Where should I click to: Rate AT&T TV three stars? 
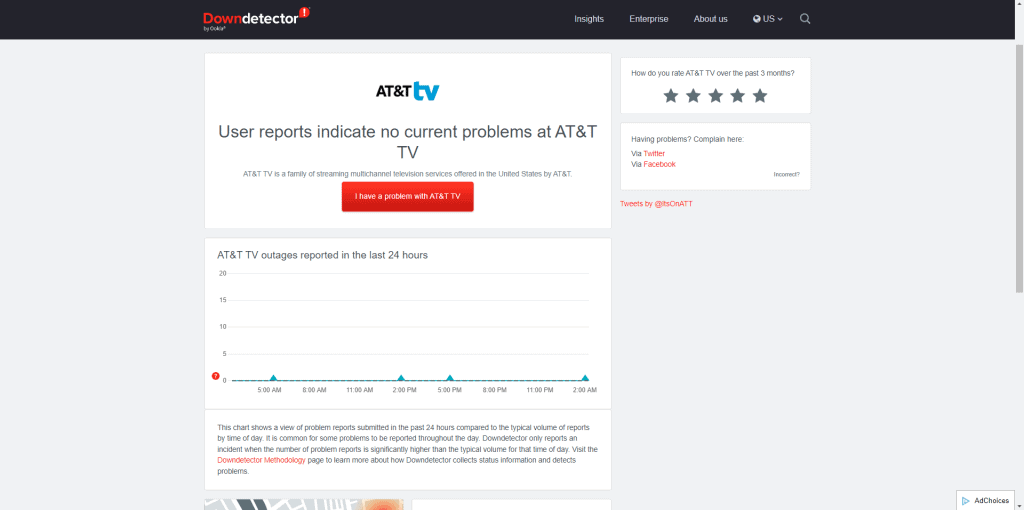(x=715, y=96)
